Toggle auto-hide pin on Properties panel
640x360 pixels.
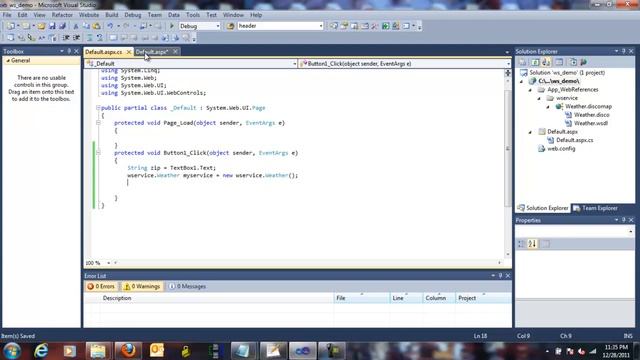tap(624, 220)
